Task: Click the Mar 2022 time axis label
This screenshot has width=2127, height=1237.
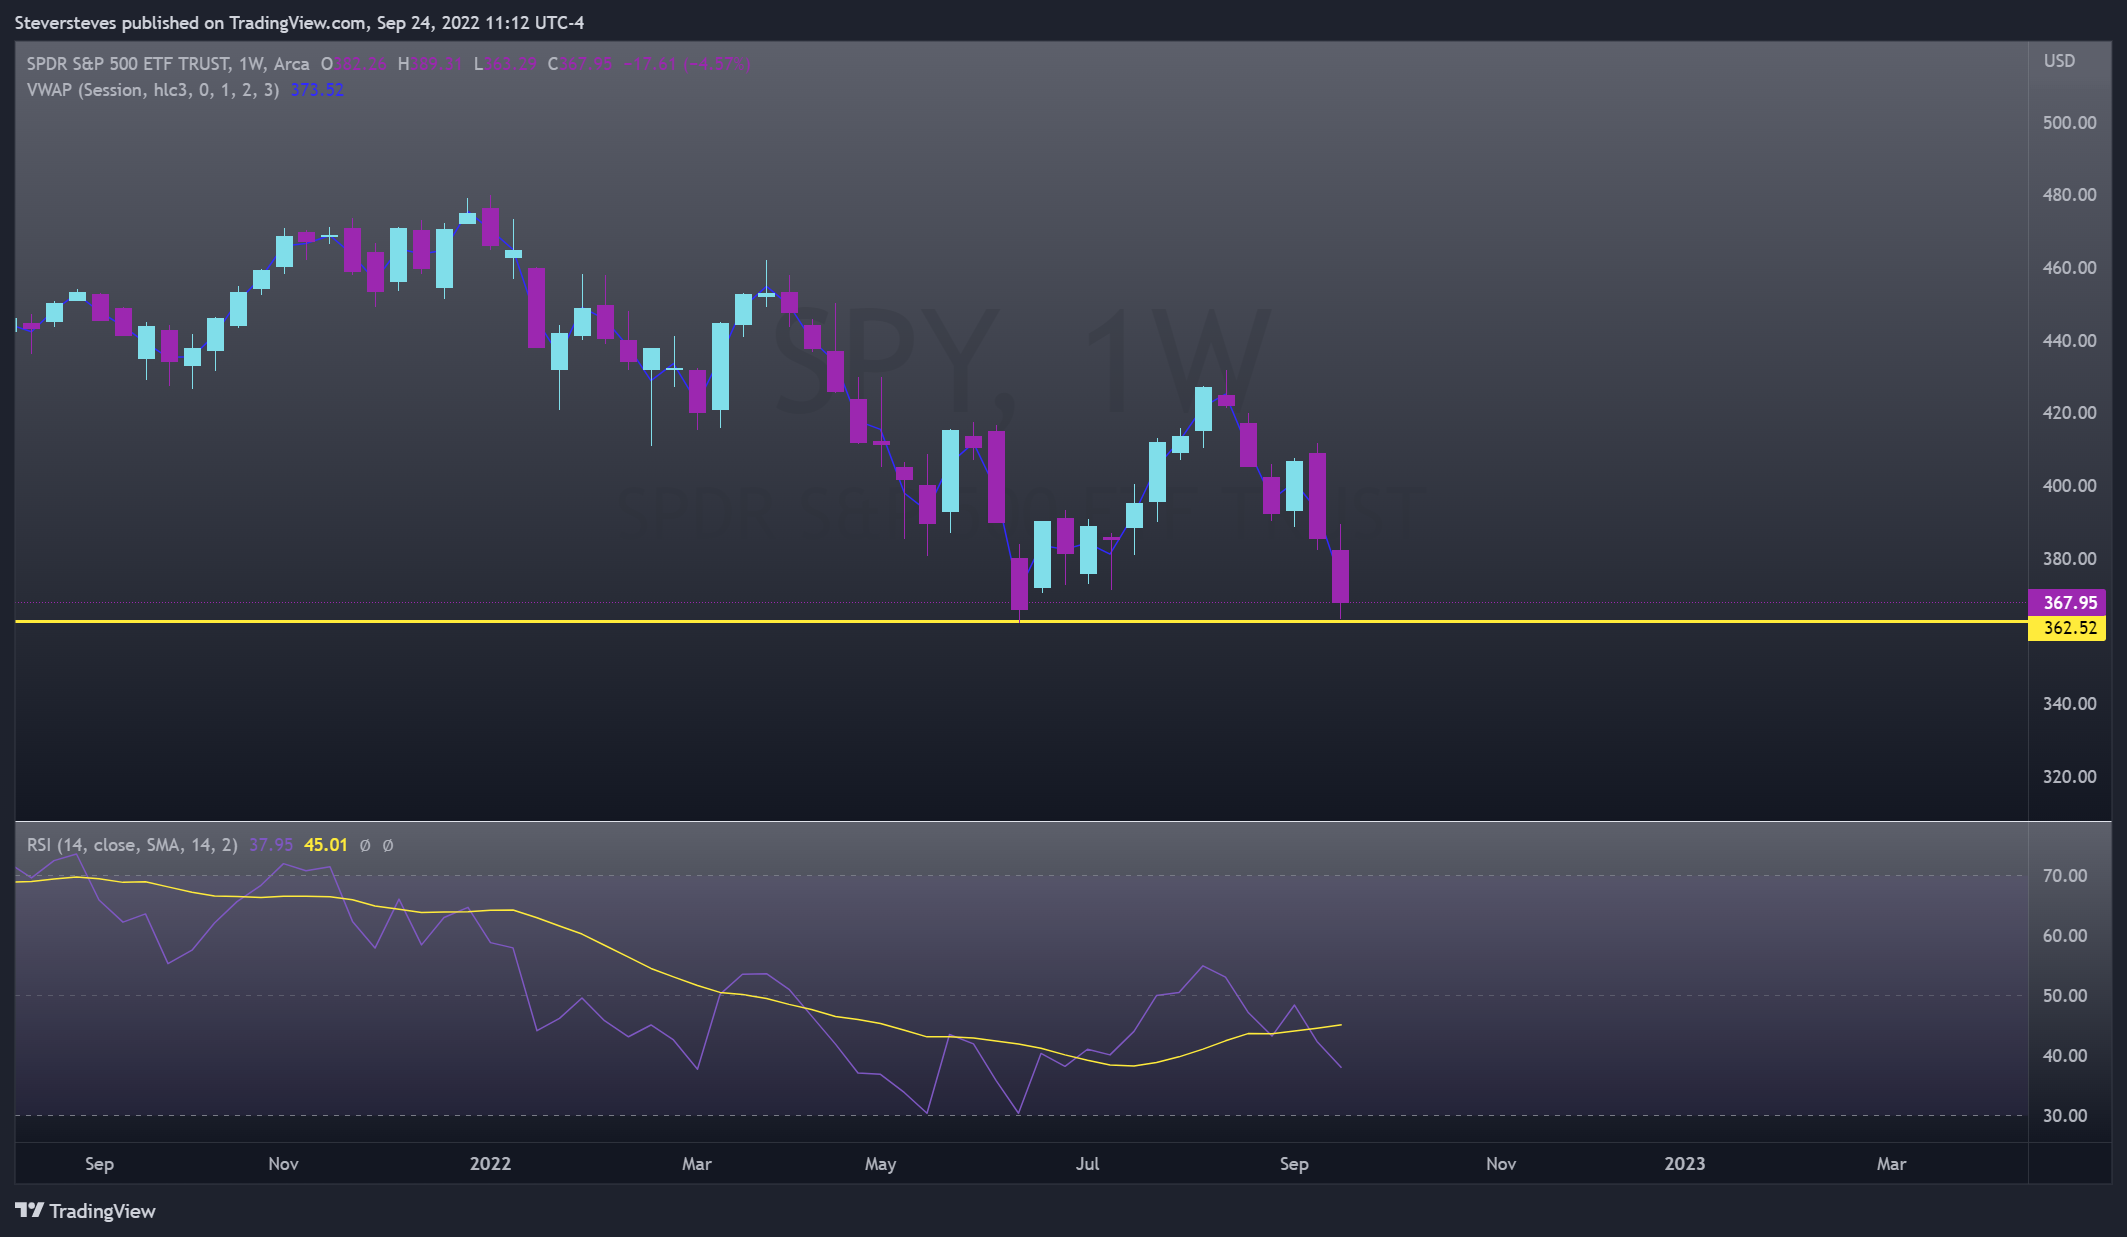Action: (697, 1164)
